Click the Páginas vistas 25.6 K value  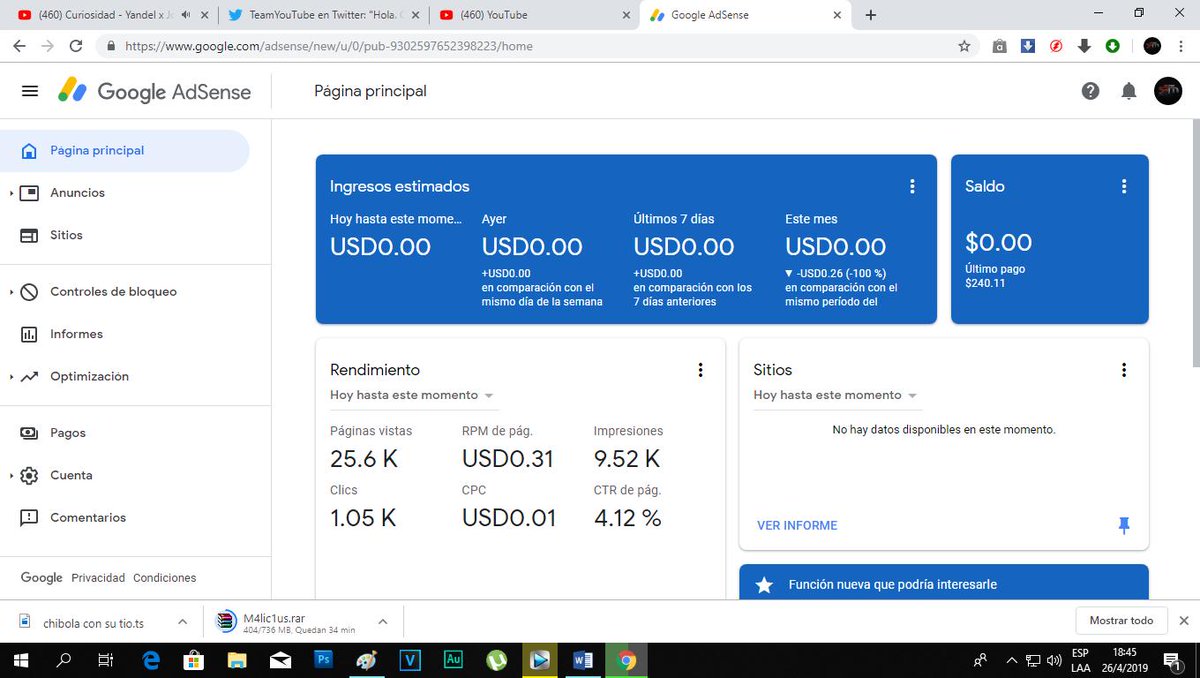coord(364,459)
